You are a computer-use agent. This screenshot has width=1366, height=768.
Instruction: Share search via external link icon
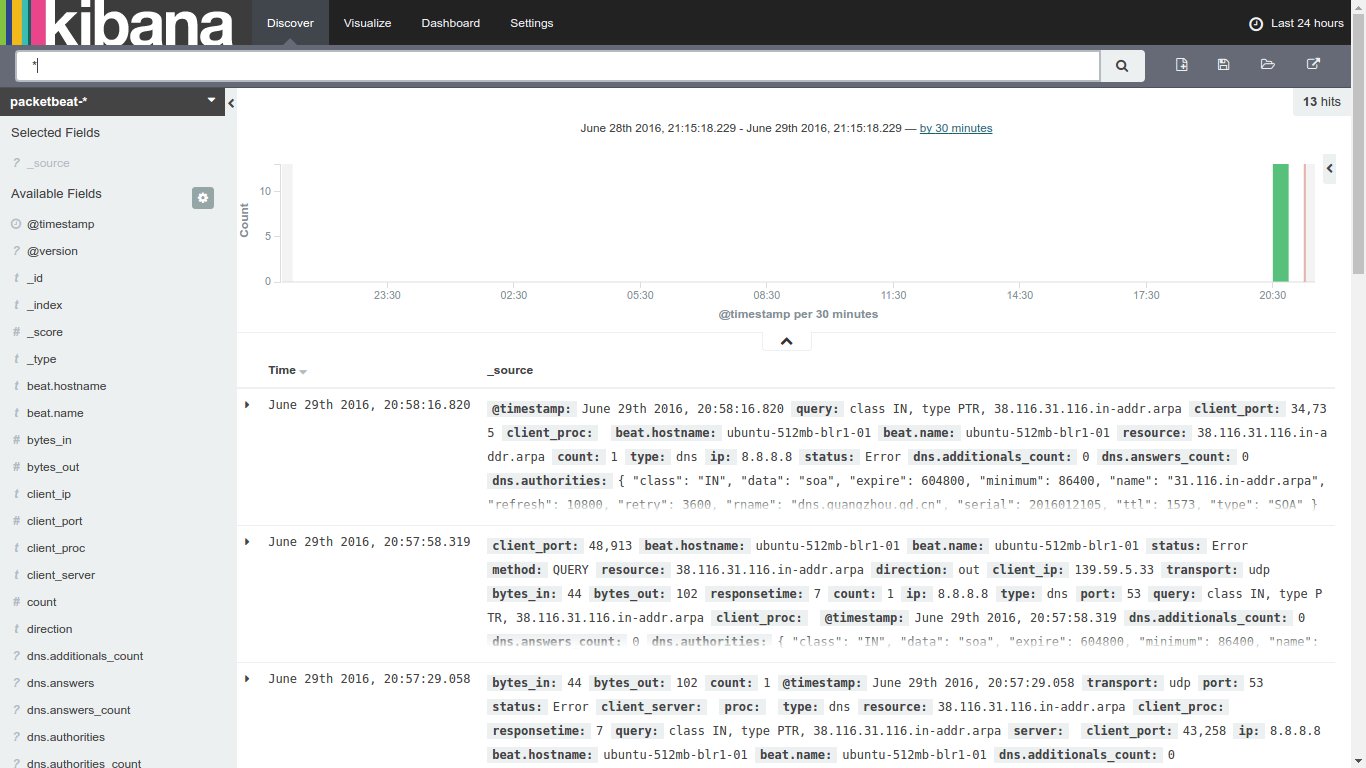(1313, 64)
